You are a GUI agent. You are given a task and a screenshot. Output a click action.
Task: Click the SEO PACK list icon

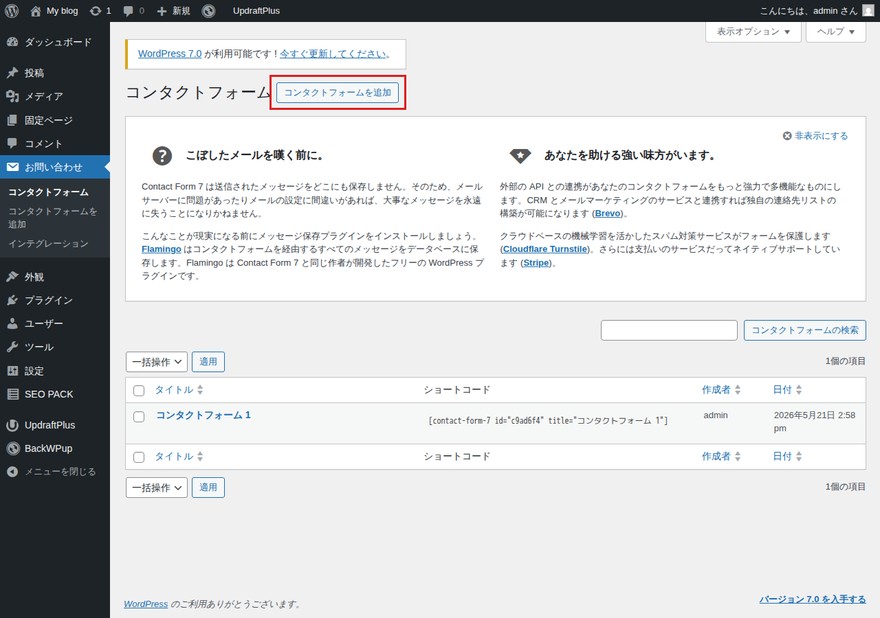[12, 394]
